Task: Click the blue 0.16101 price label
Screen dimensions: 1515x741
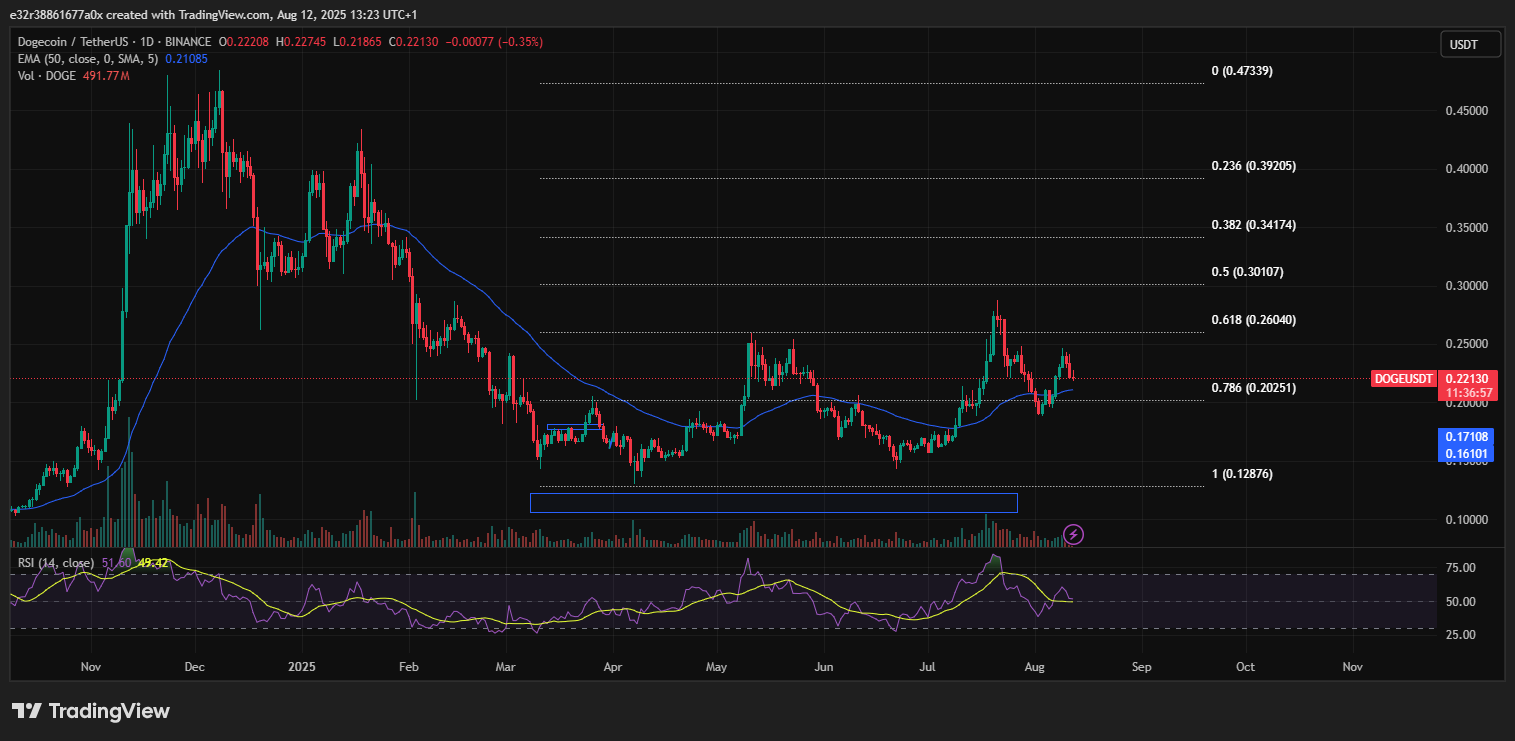Action: (x=1468, y=453)
